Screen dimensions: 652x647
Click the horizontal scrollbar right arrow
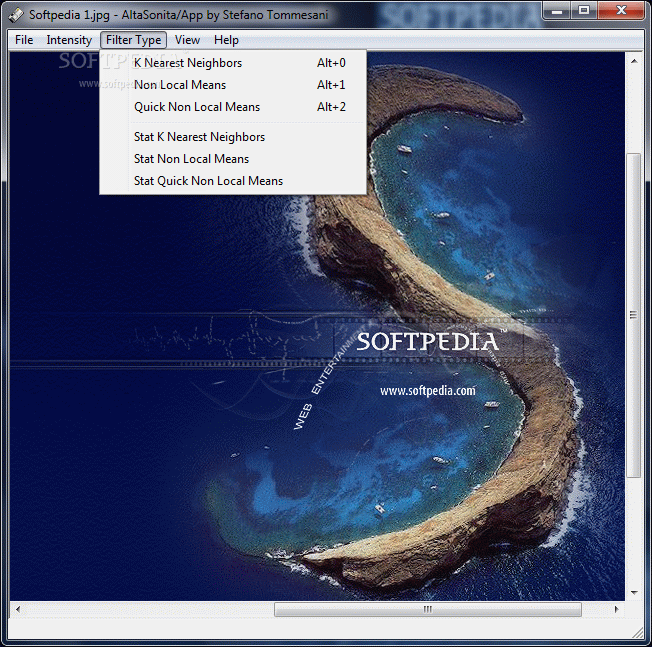[x=617, y=610]
